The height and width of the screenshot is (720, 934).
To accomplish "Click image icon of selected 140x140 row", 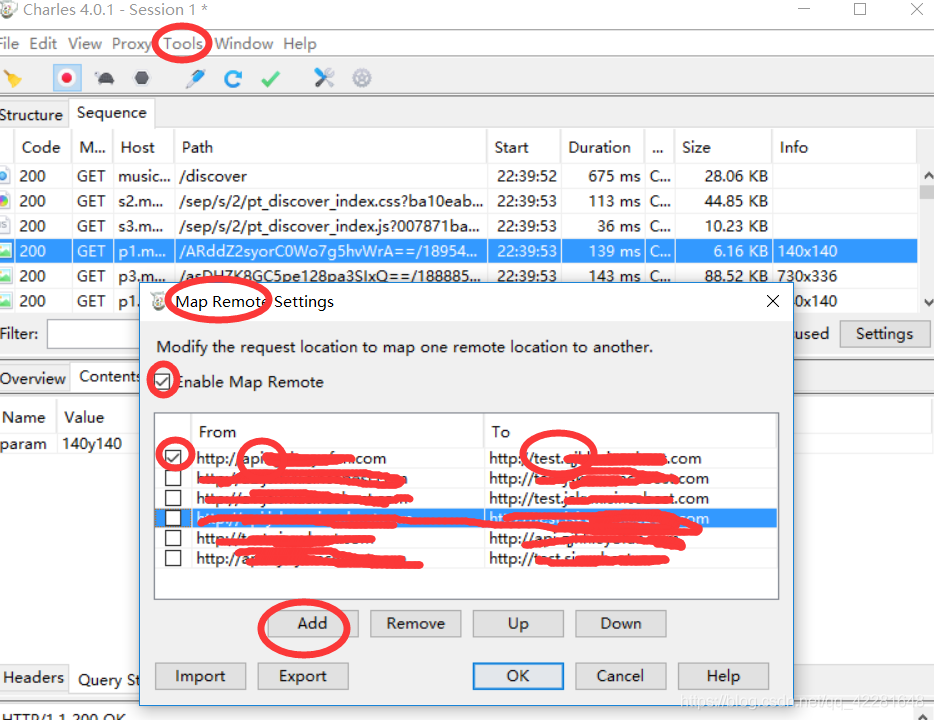I will (x=6, y=251).
